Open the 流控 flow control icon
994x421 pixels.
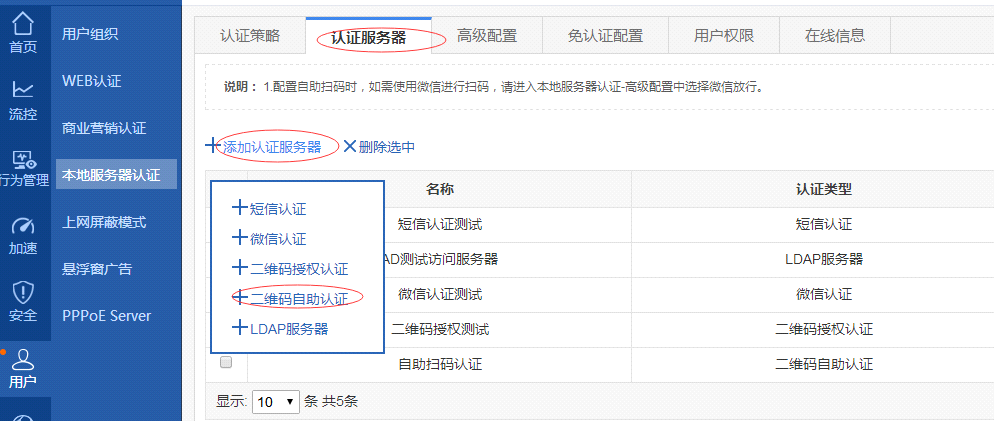click(x=22, y=90)
